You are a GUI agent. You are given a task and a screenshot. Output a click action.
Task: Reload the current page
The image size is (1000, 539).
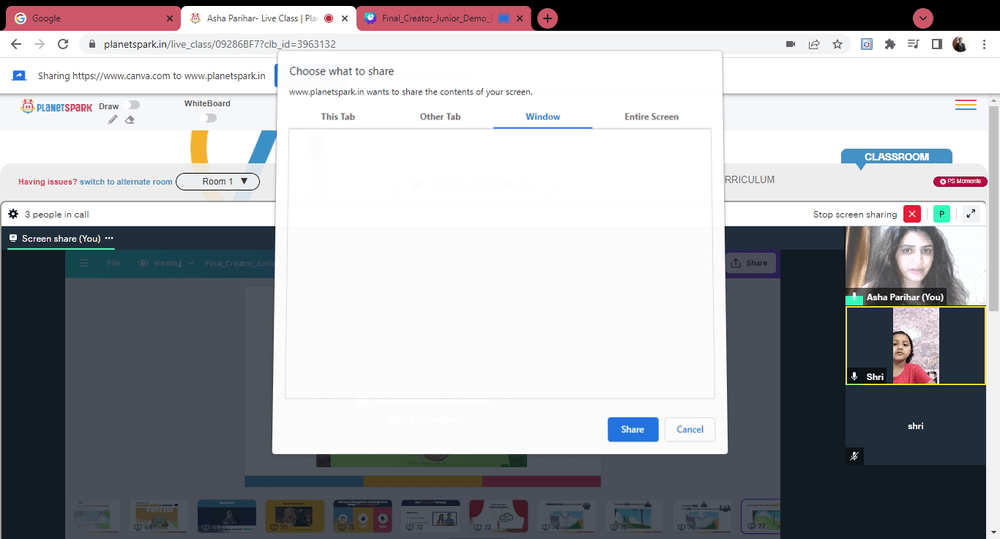click(62, 44)
